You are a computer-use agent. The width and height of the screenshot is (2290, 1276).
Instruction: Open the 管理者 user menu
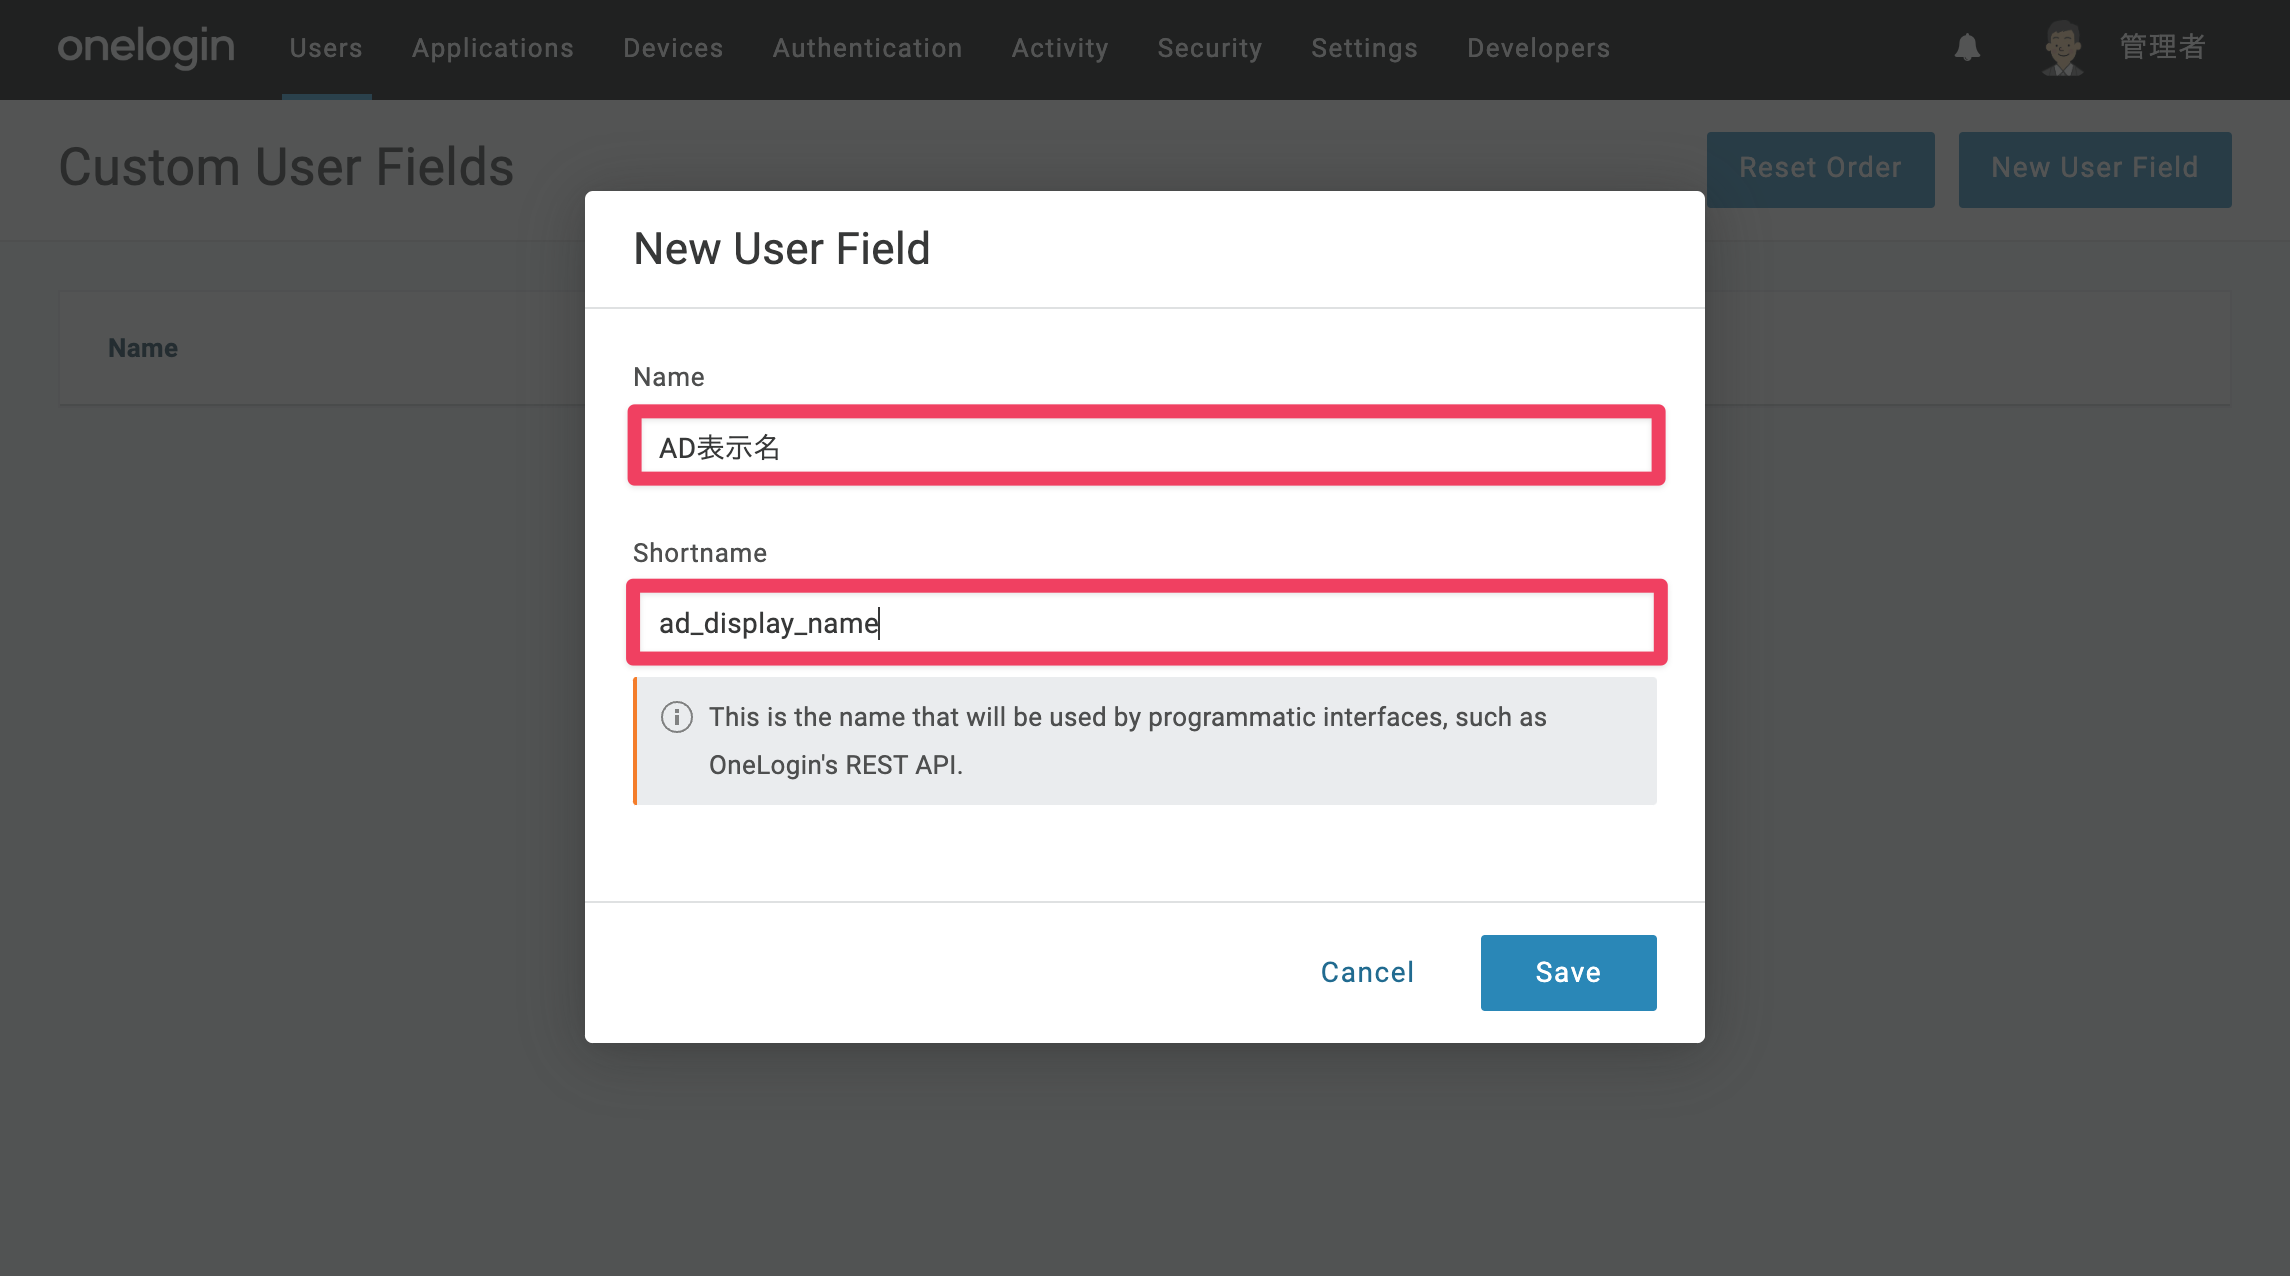[x=2162, y=47]
